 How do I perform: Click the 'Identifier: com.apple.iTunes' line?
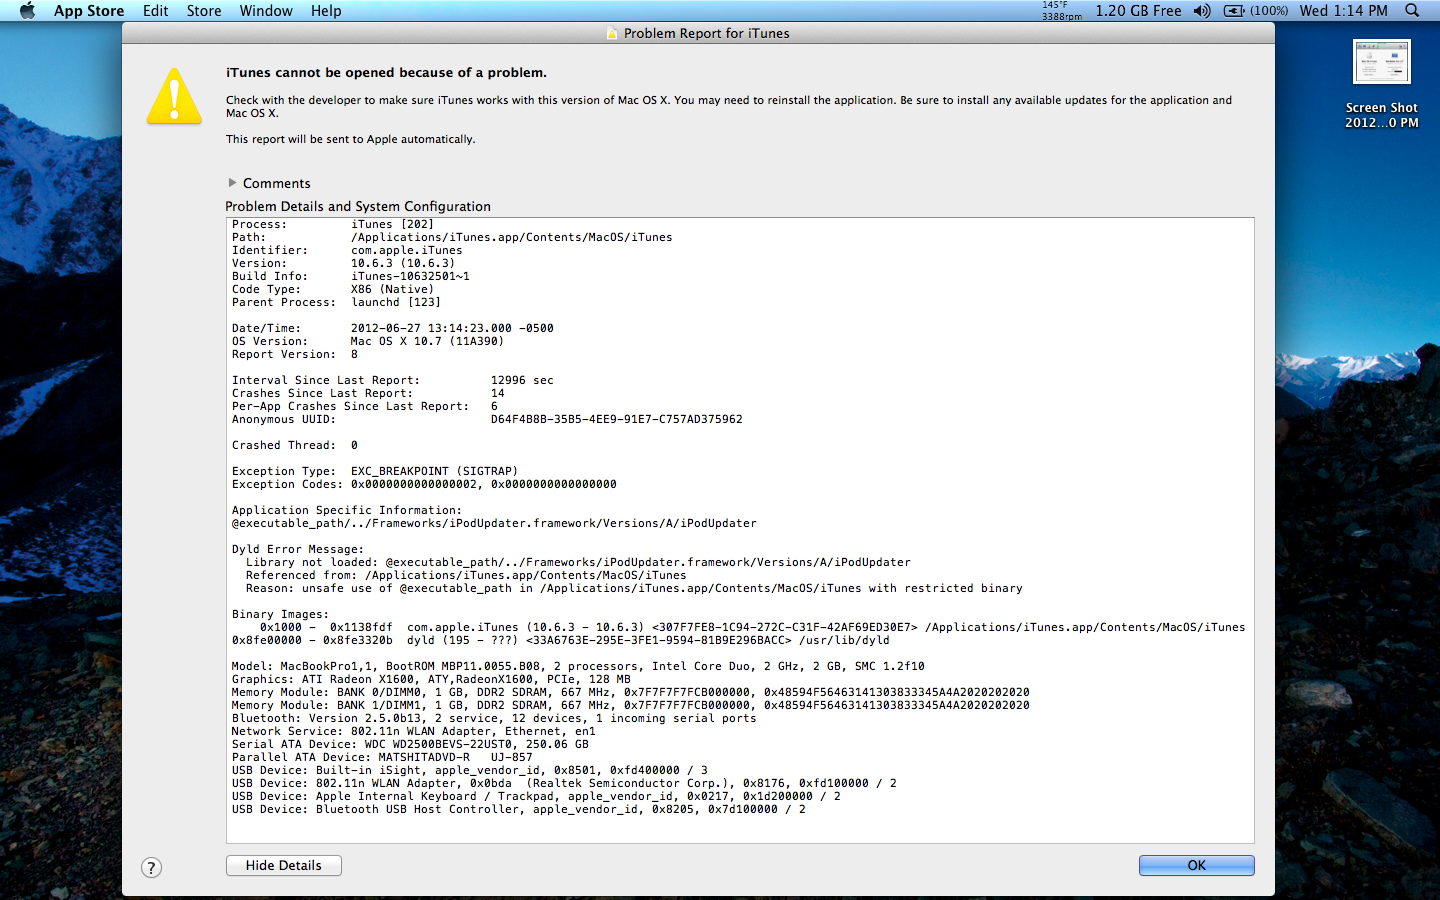tap(347, 251)
